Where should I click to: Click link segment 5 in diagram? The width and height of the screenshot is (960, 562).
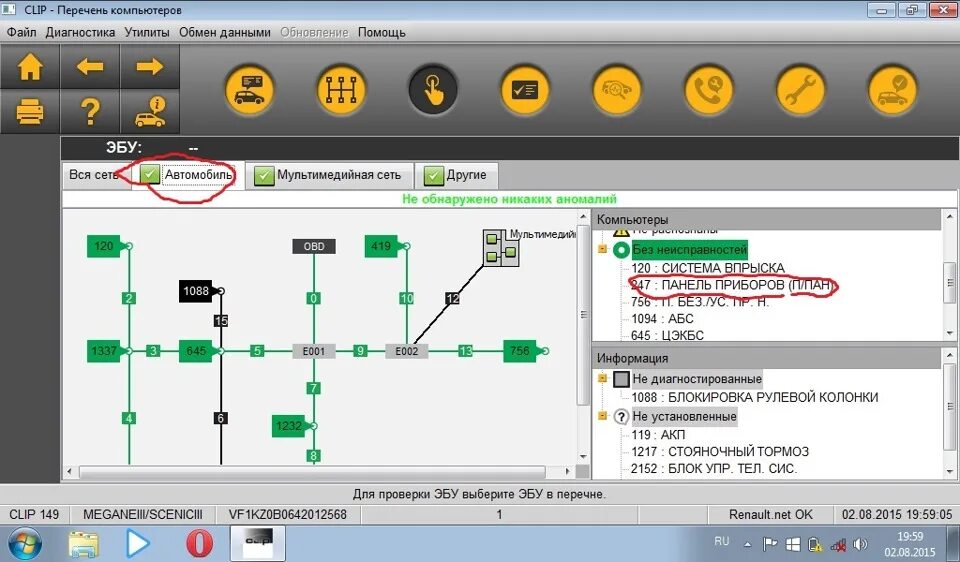pyautogui.click(x=258, y=351)
